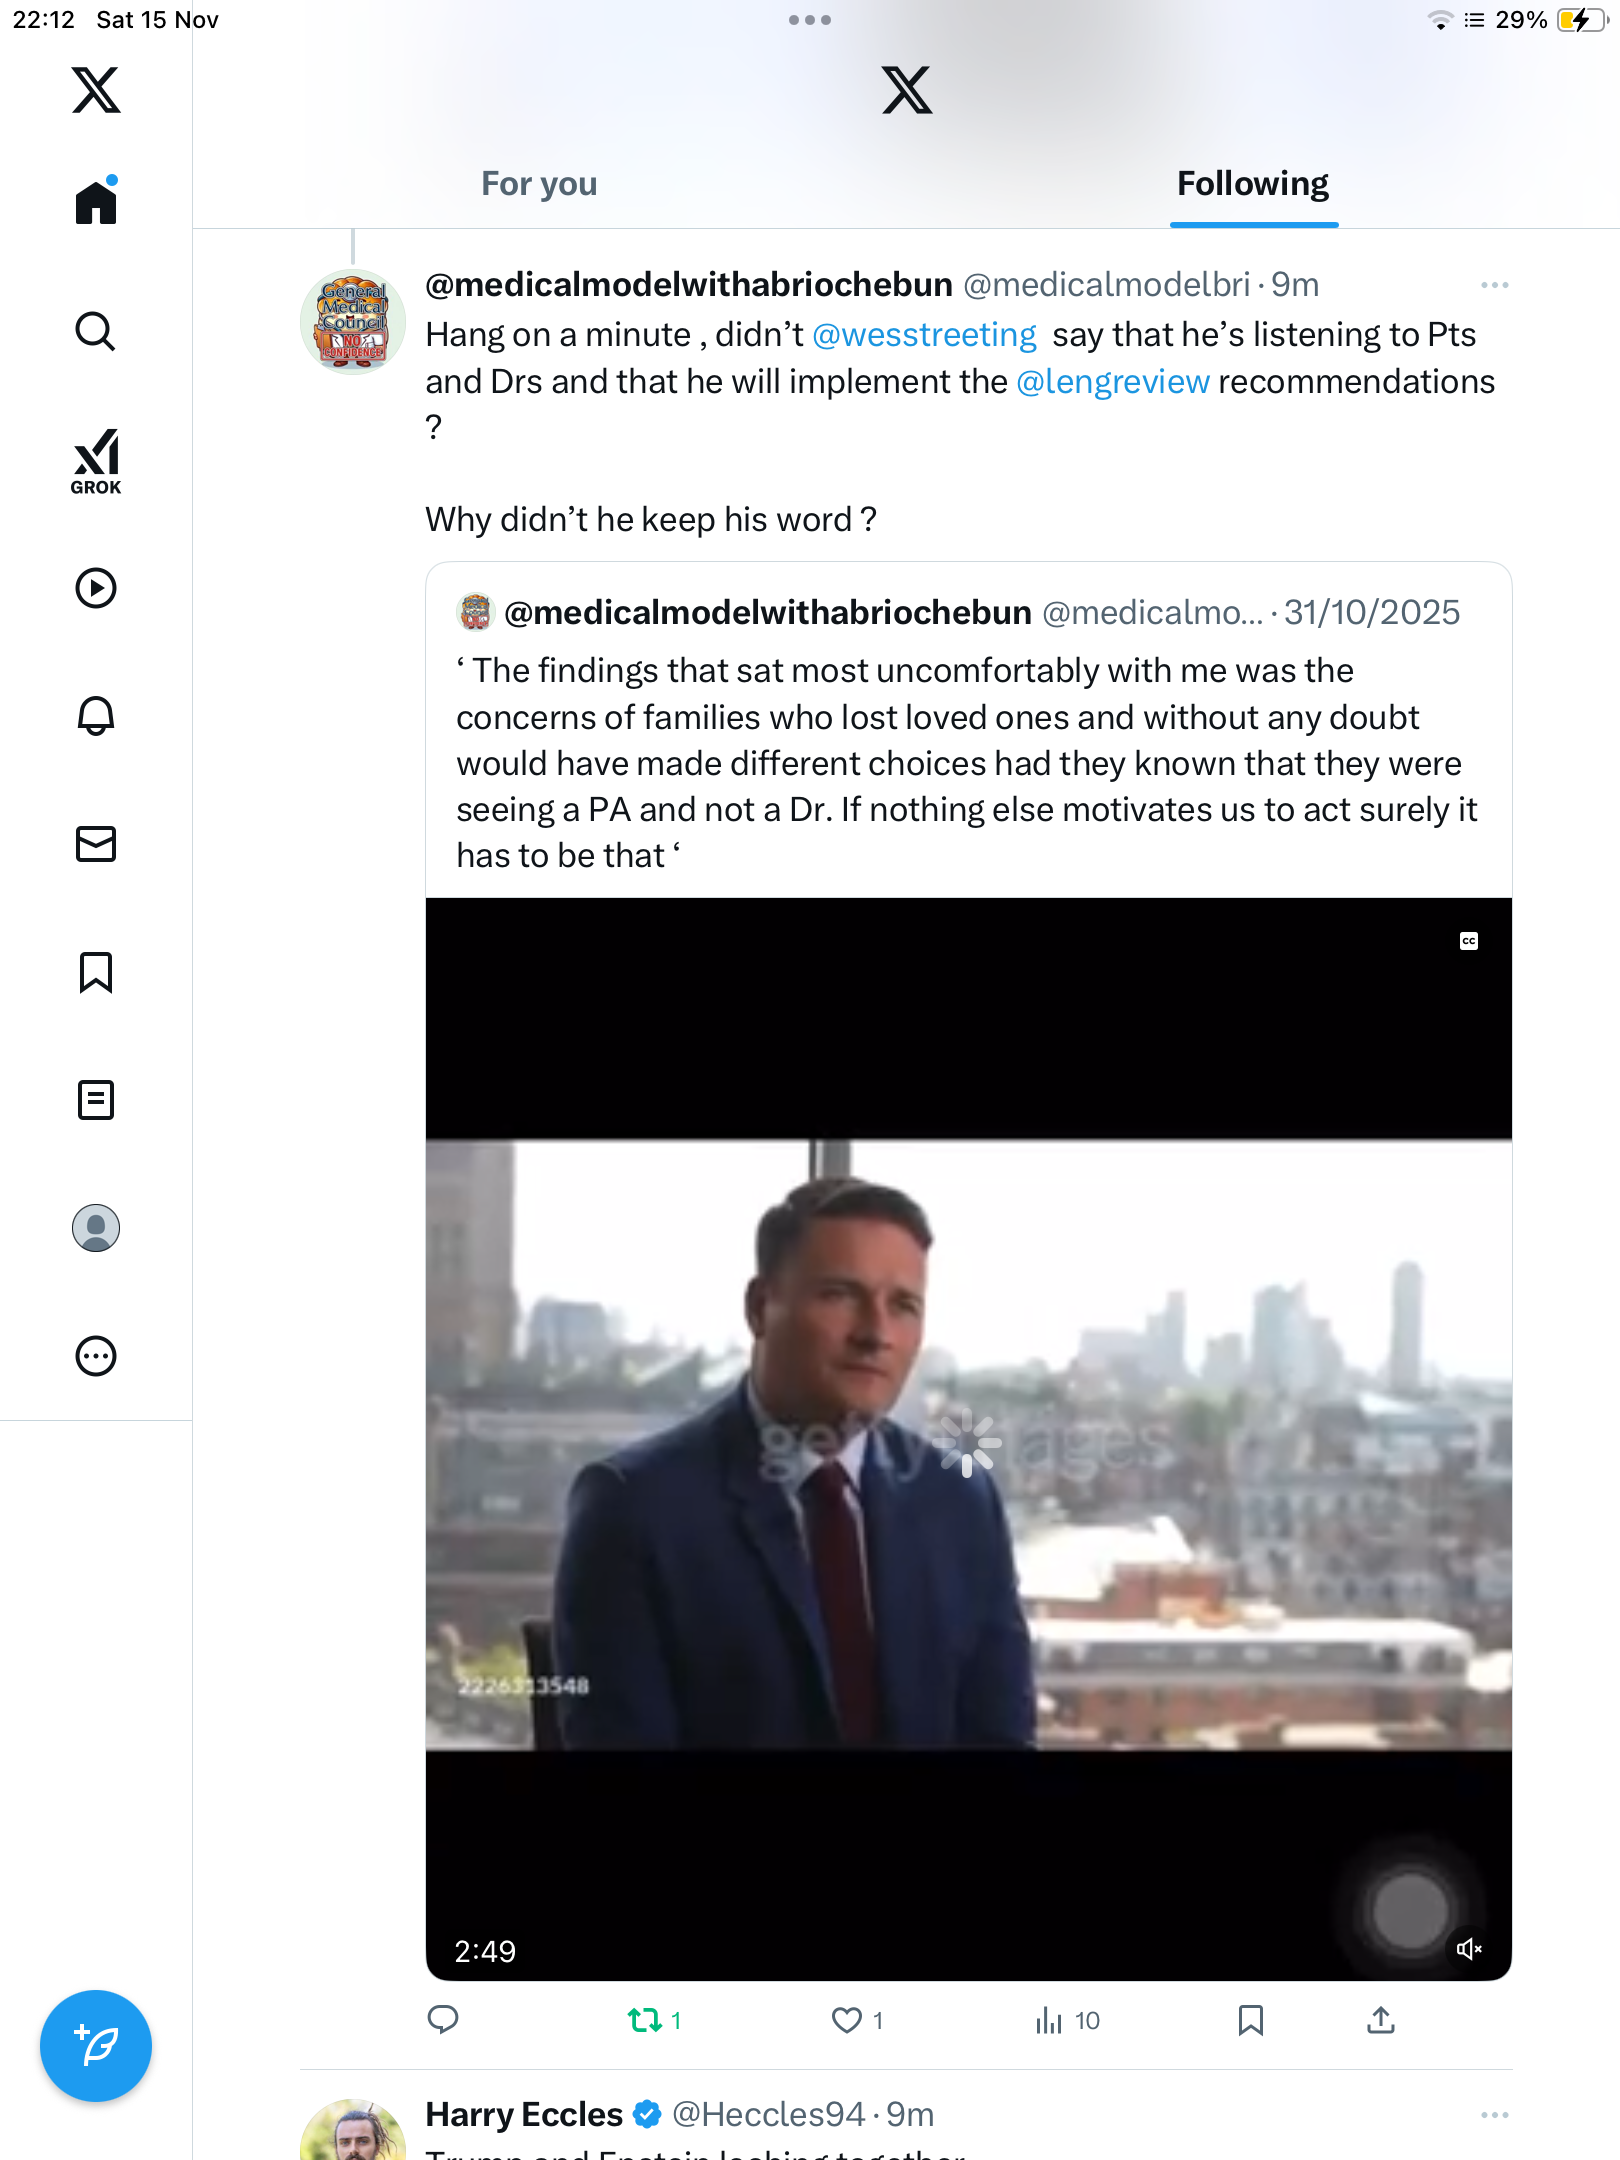Open the video tab play icon
Image resolution: width=1620 pixels, height=2160 pixels.
click(96, 588)
